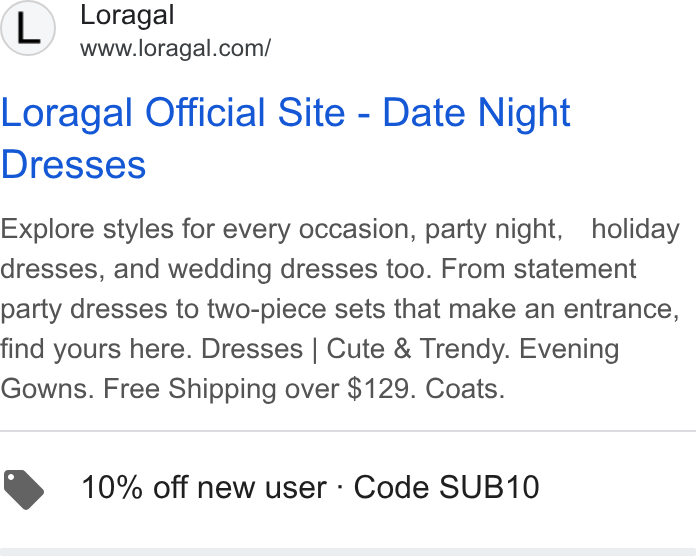The width and height of the screenshot is (696, 556).
Task: Click the "Loragal" site name above the URL
Action: point(127,16)
